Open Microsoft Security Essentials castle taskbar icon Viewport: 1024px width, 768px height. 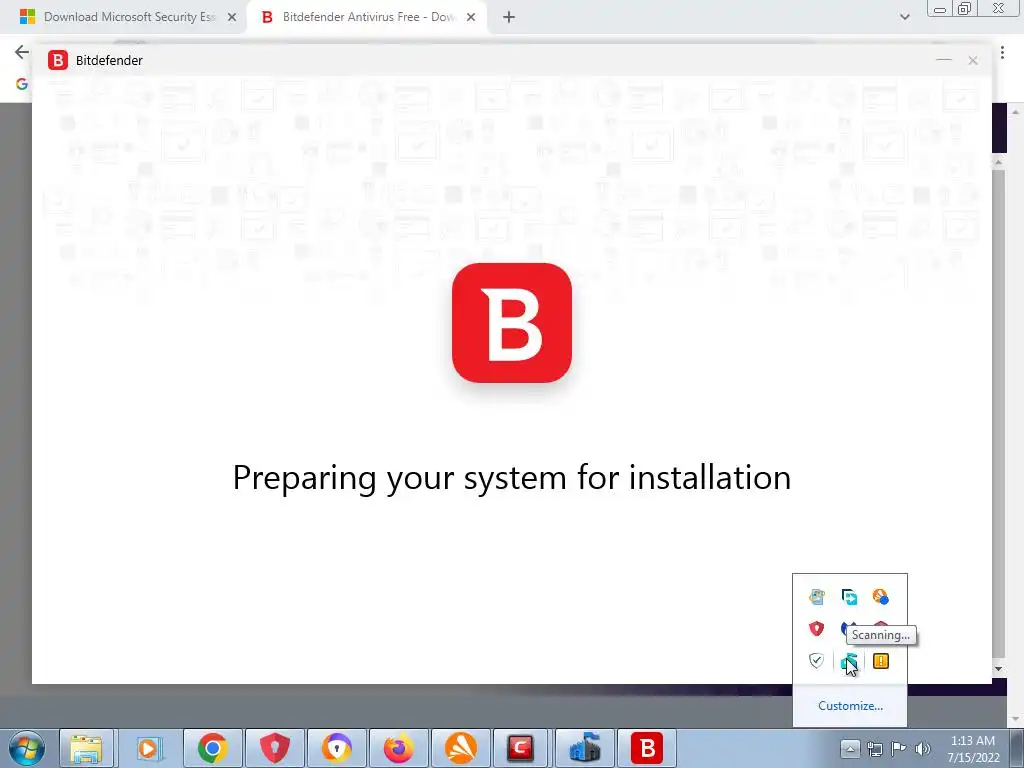584,748
